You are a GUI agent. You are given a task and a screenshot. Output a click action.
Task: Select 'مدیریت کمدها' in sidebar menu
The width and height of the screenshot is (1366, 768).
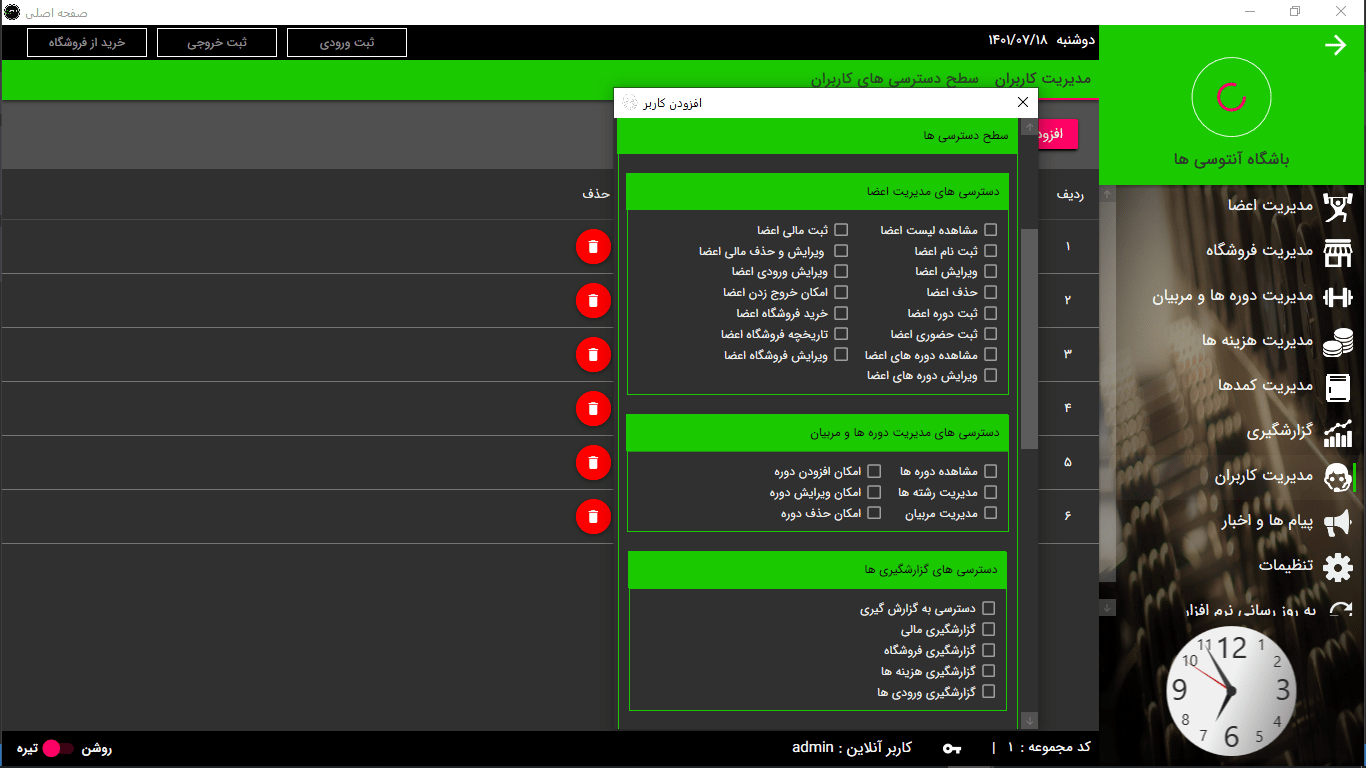tap(1264, 386)
